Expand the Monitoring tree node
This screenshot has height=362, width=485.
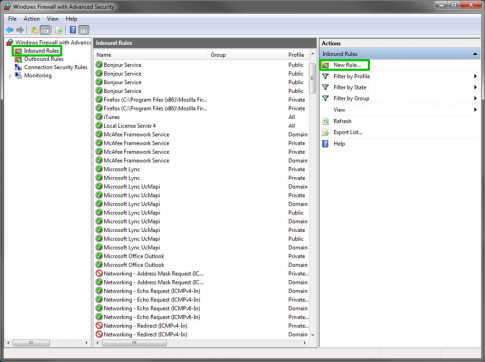pyautogui.click(x=10, y=76)
